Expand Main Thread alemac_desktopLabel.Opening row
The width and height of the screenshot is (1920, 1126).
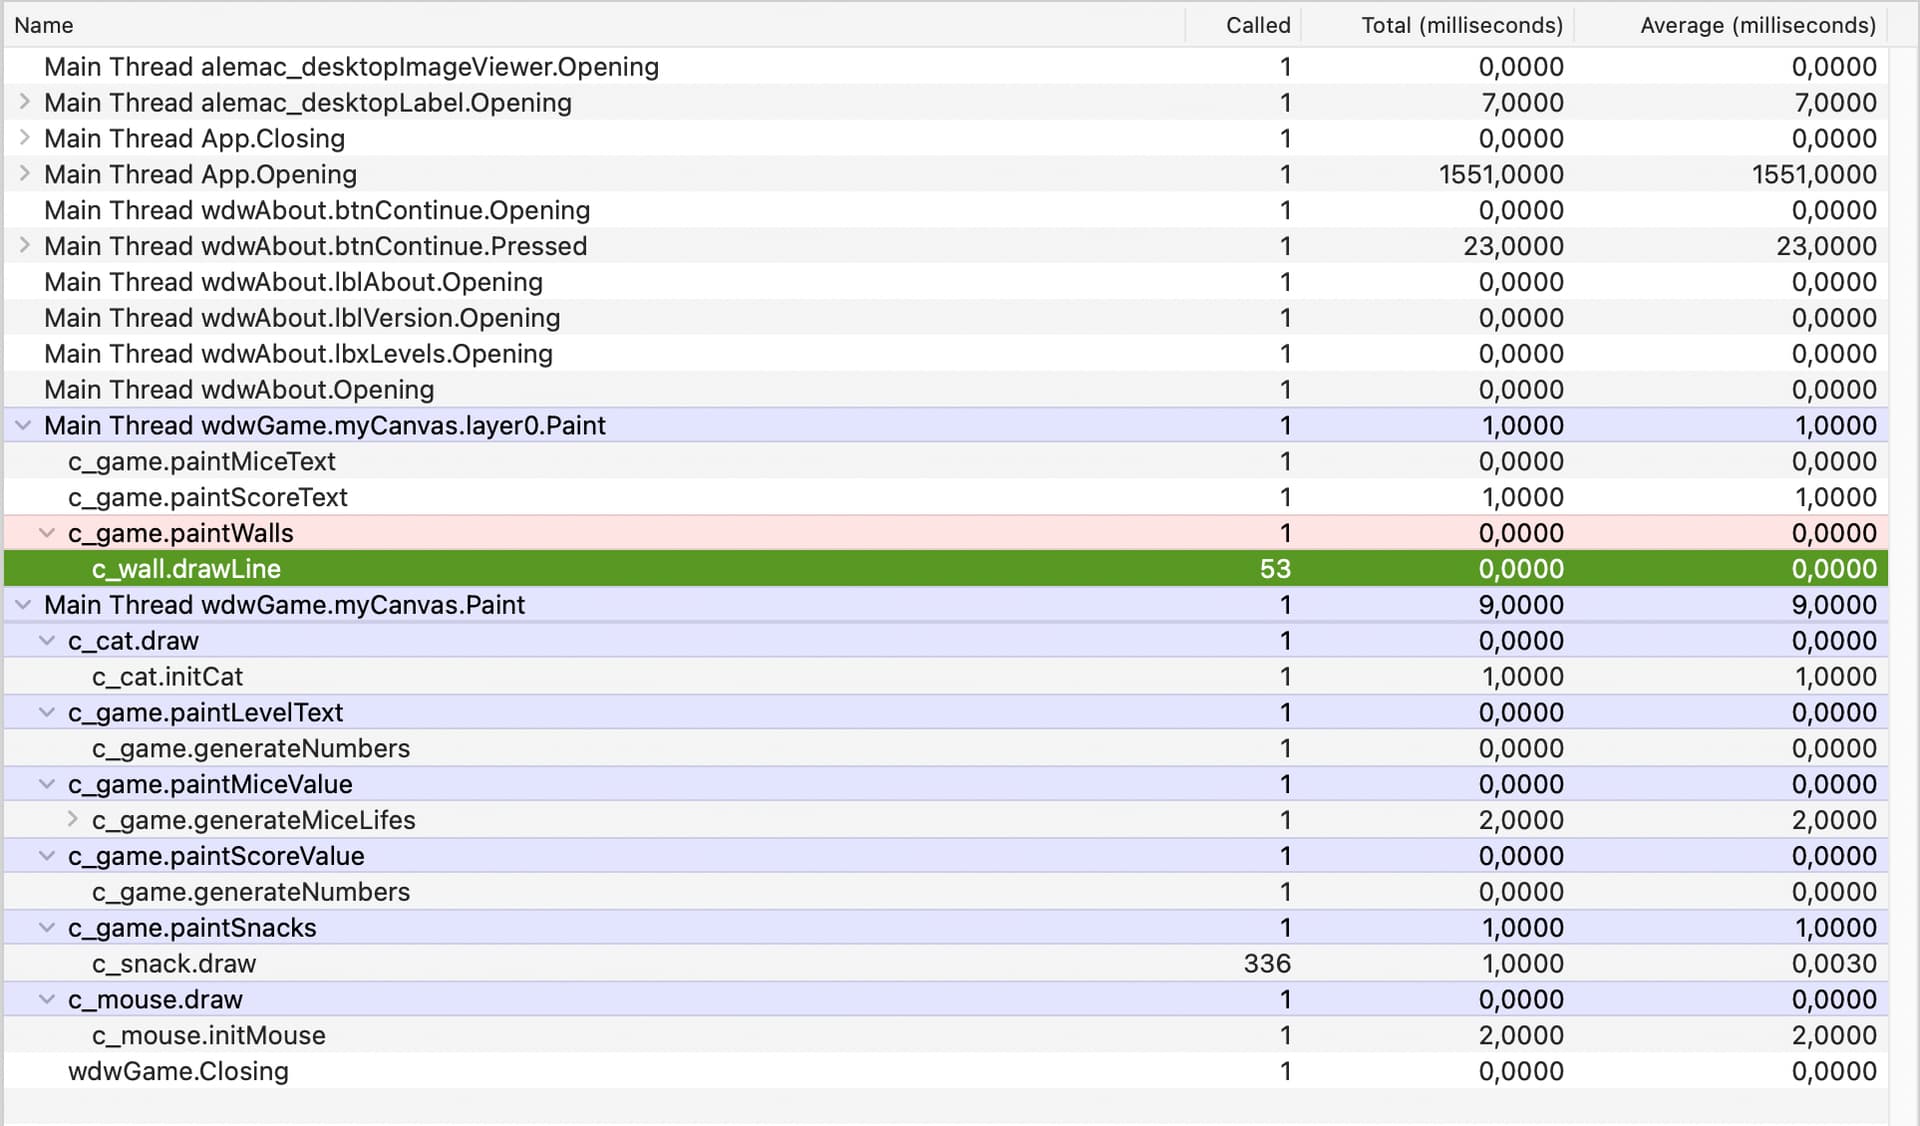point(25,102)
